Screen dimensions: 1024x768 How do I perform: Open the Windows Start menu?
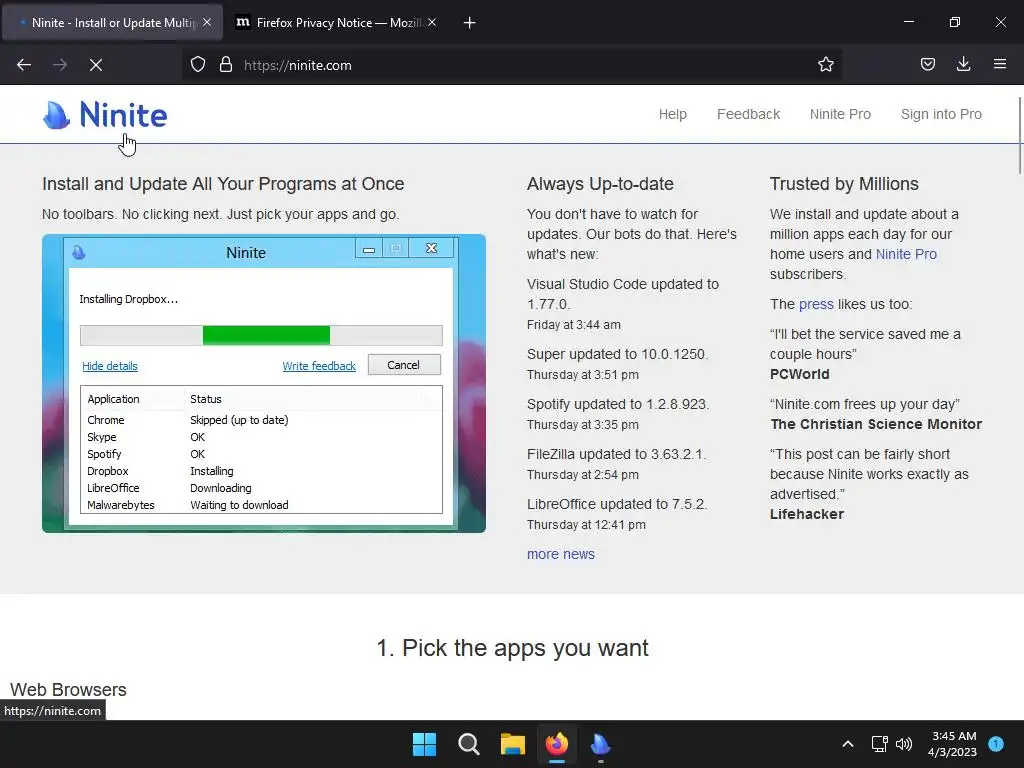(424, 744)
